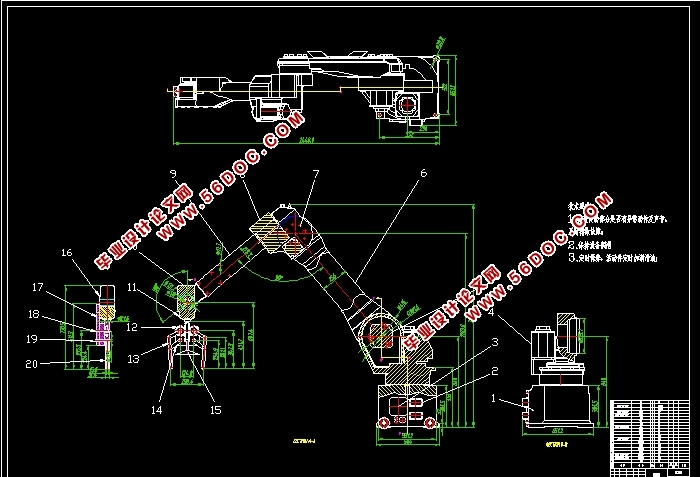Click part callout number 16

pos(67,254)
